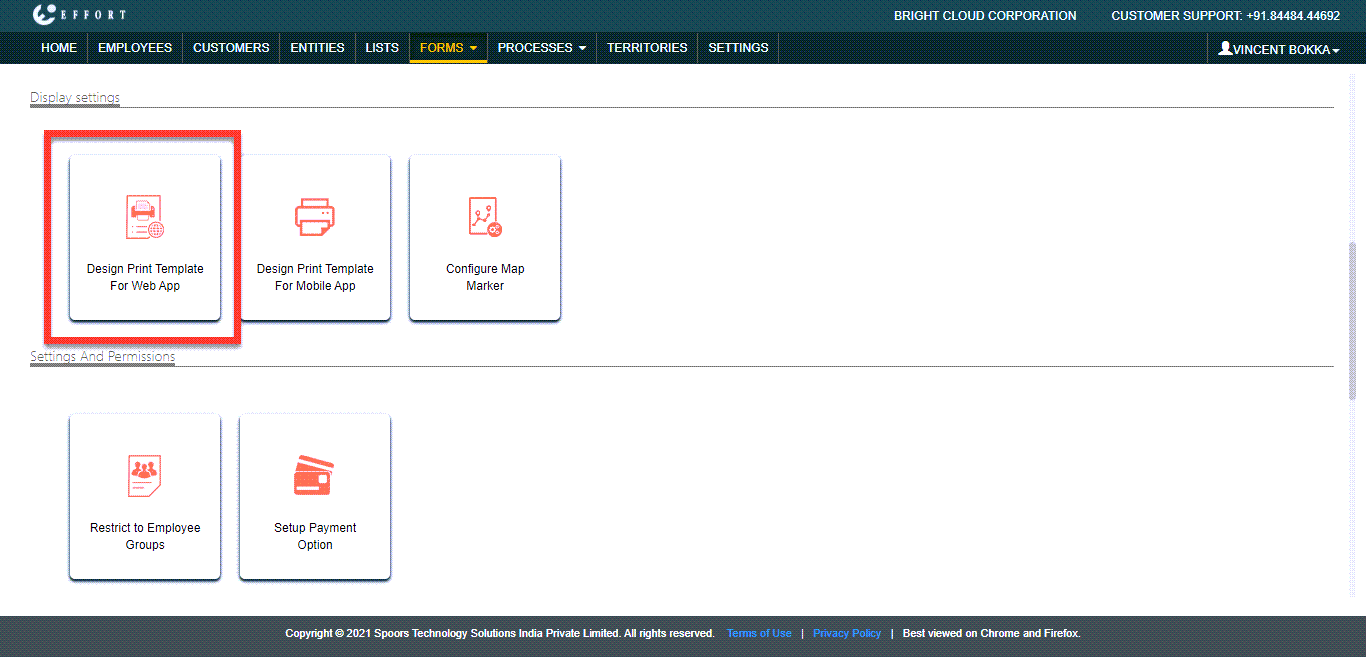The height and width of the screenshot is (657, 1366).
Task: Go to the HOME menu item
Action: tap(59, 48)
